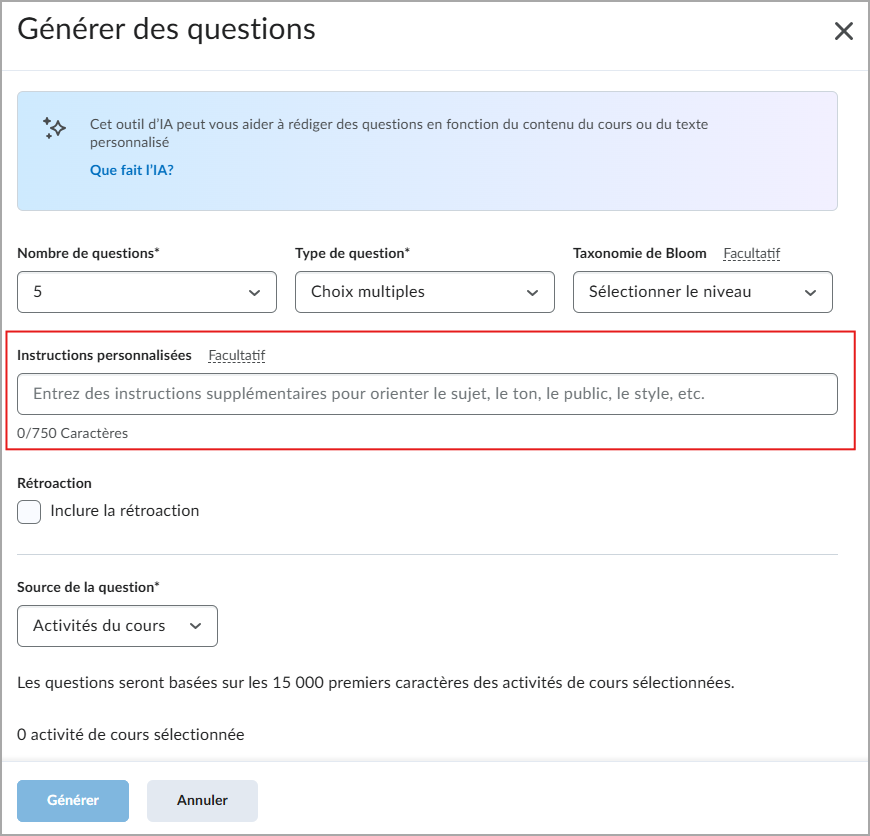Open the Activités du cours source dropdown
870x836 pixels.
click(x=117, y=626)
